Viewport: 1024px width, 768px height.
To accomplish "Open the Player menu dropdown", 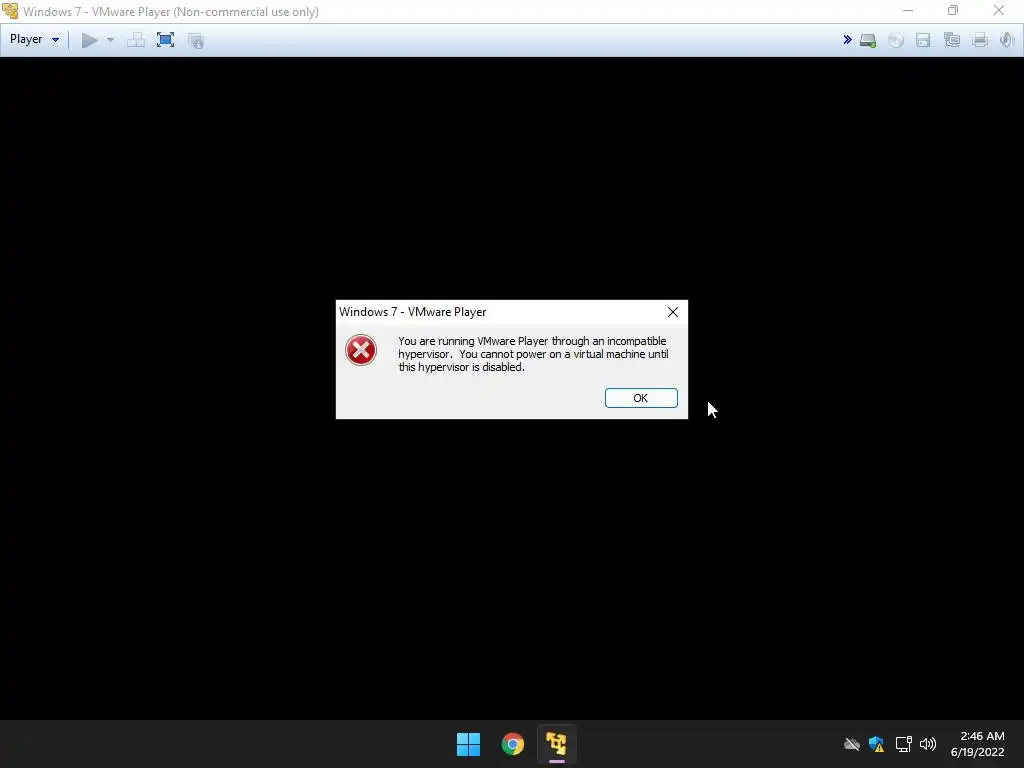I will [x=34, y=39].
